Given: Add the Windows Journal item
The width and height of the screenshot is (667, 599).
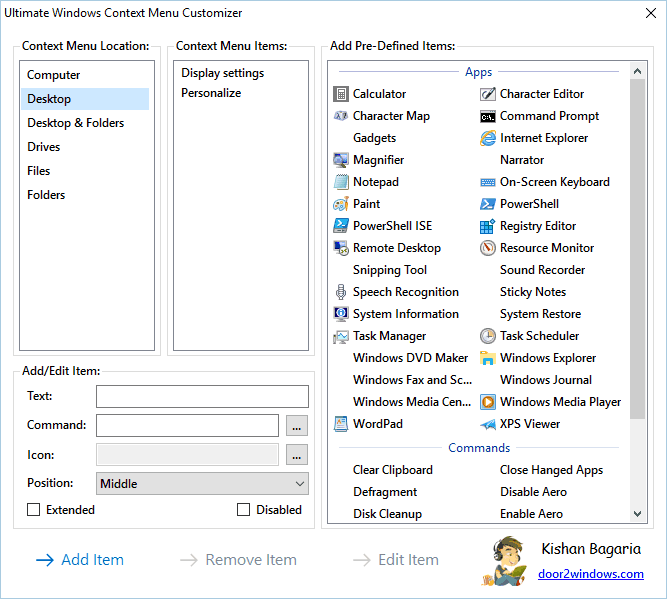Looking at the screenshot, I should click(x=546, y=380).
